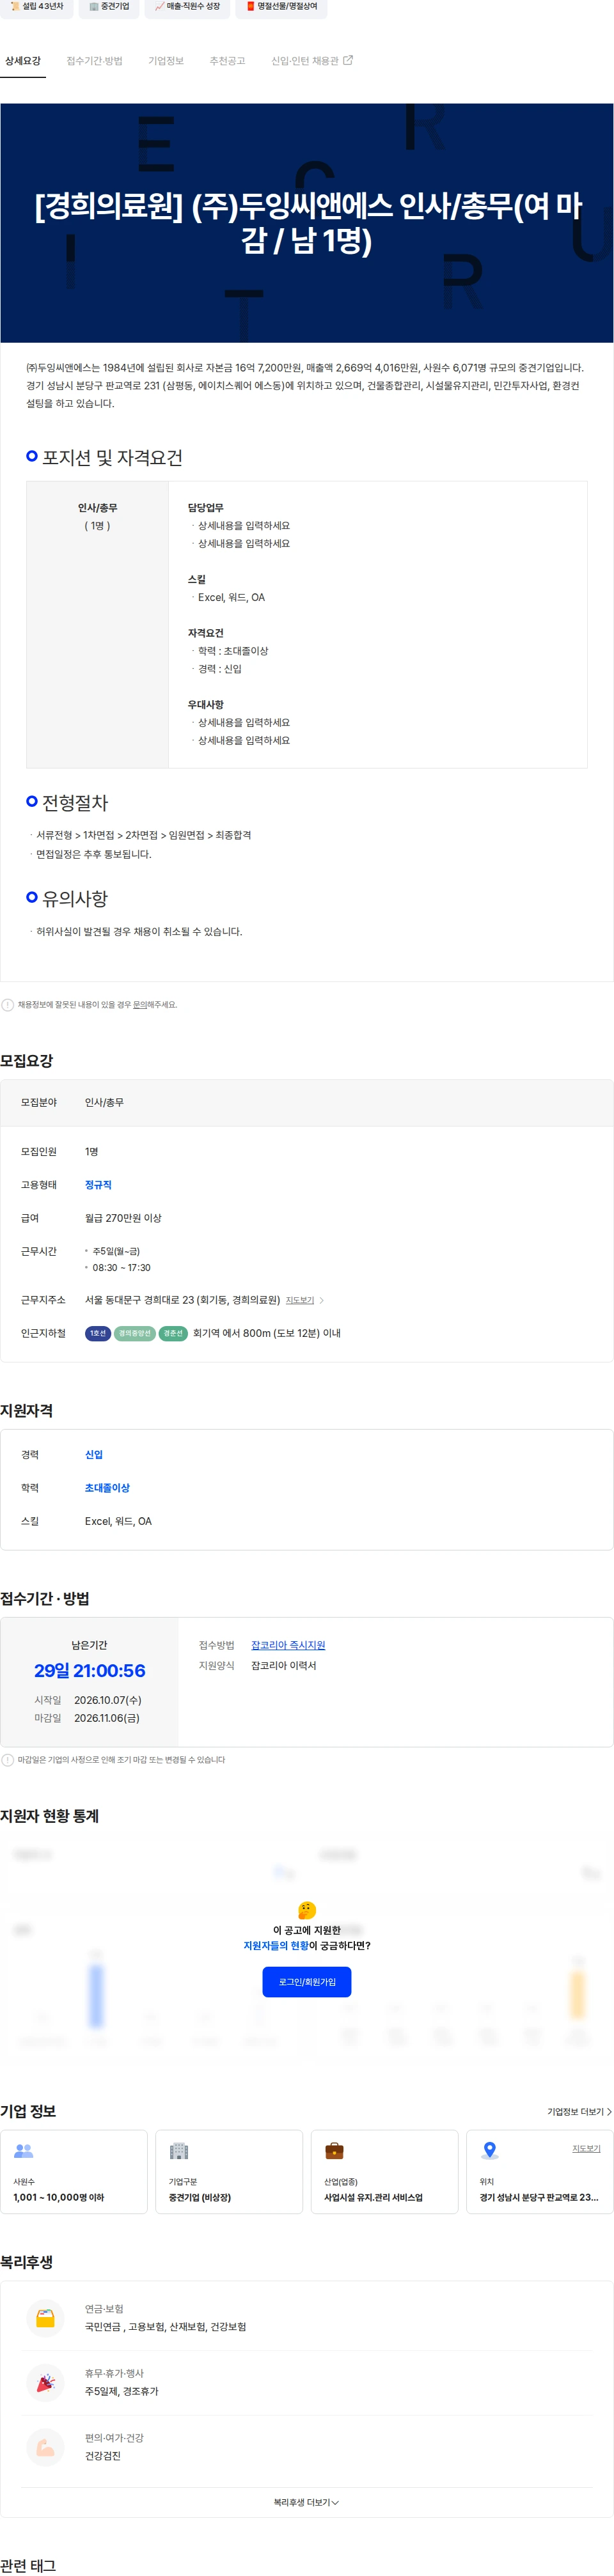The image size is (614, 2576).
Task: Click the building icon in 기업구분 card
Action: pos(179,2150)
